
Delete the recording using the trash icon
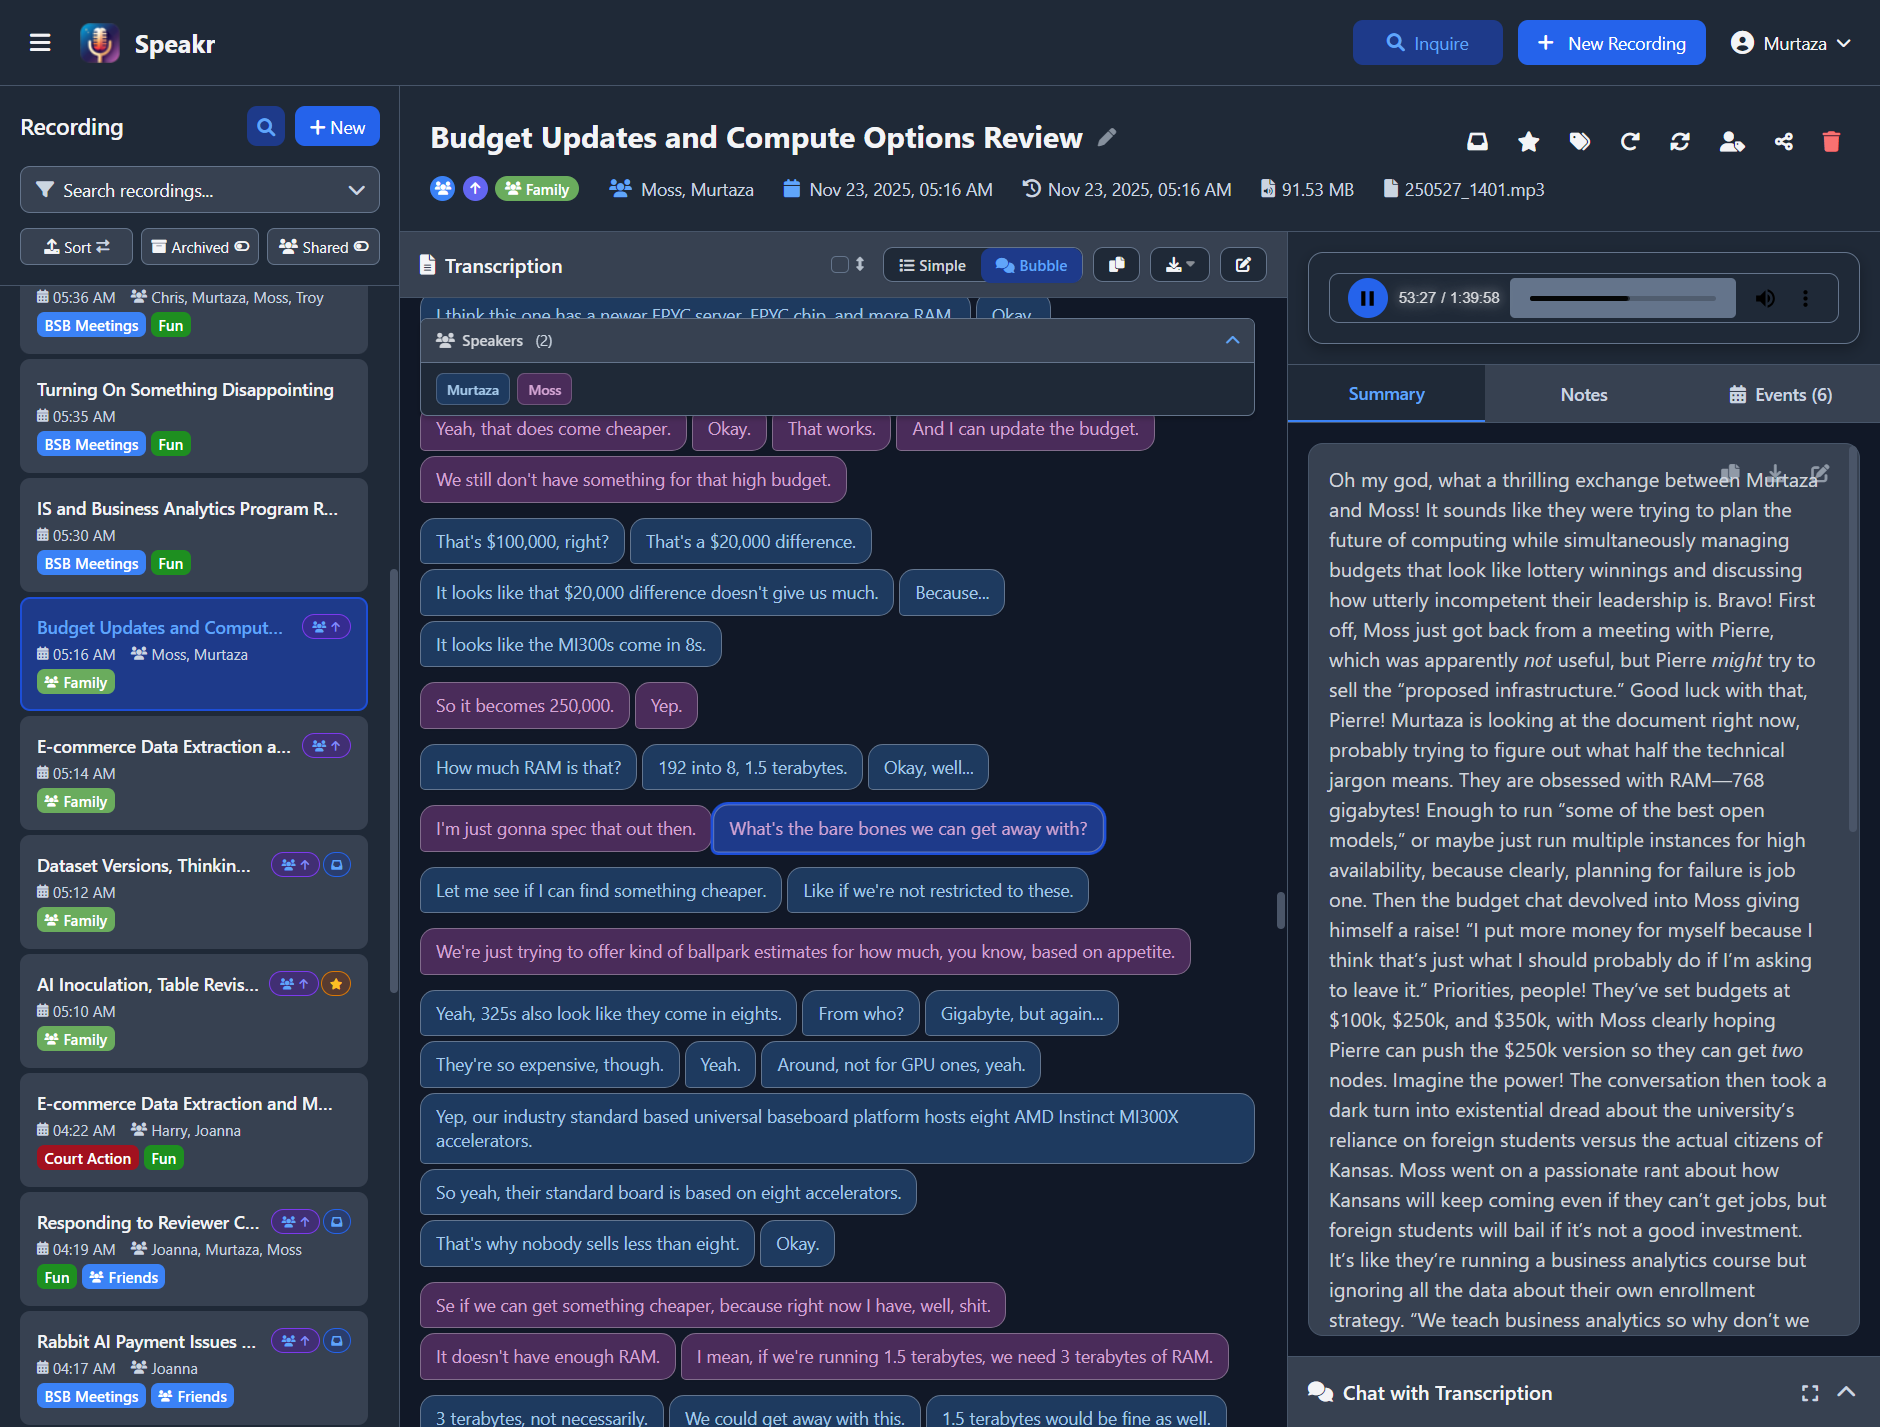click(1831, 141)
